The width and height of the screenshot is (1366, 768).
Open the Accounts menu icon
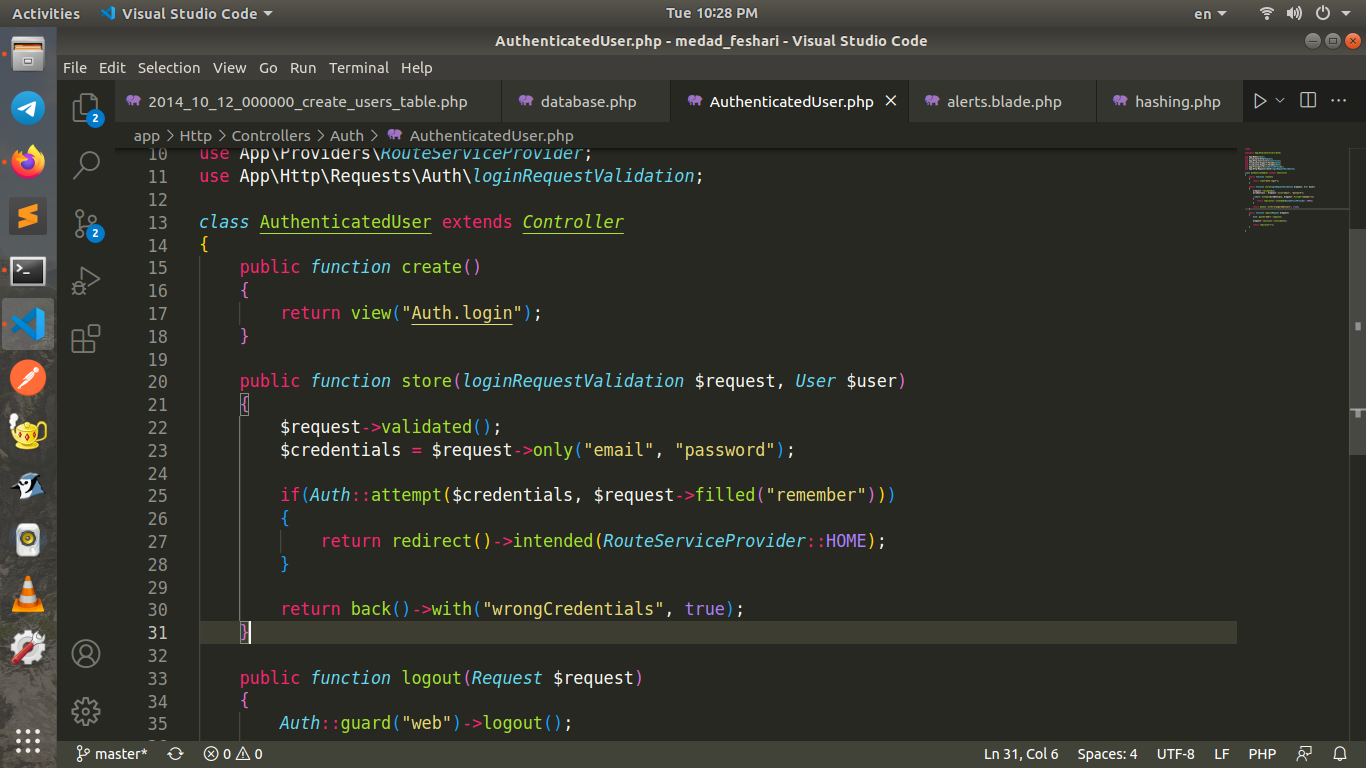(86, 654)
